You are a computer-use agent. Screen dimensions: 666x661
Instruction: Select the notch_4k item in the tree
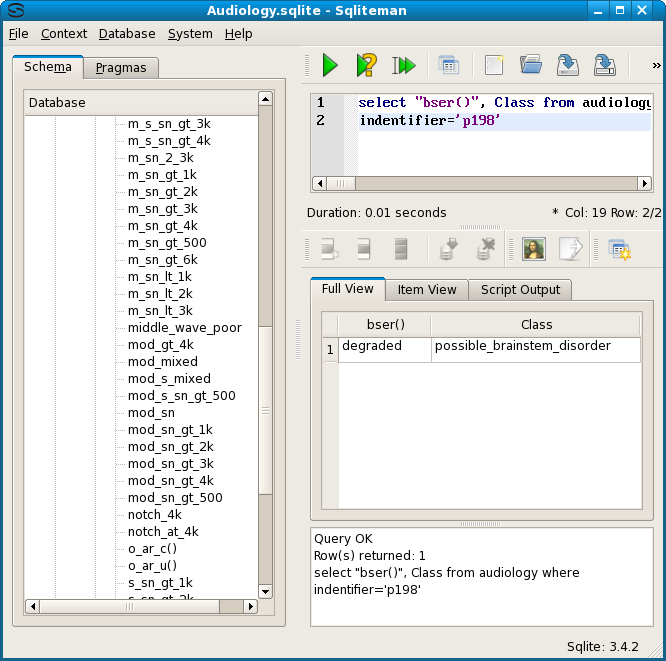[154, 514]
